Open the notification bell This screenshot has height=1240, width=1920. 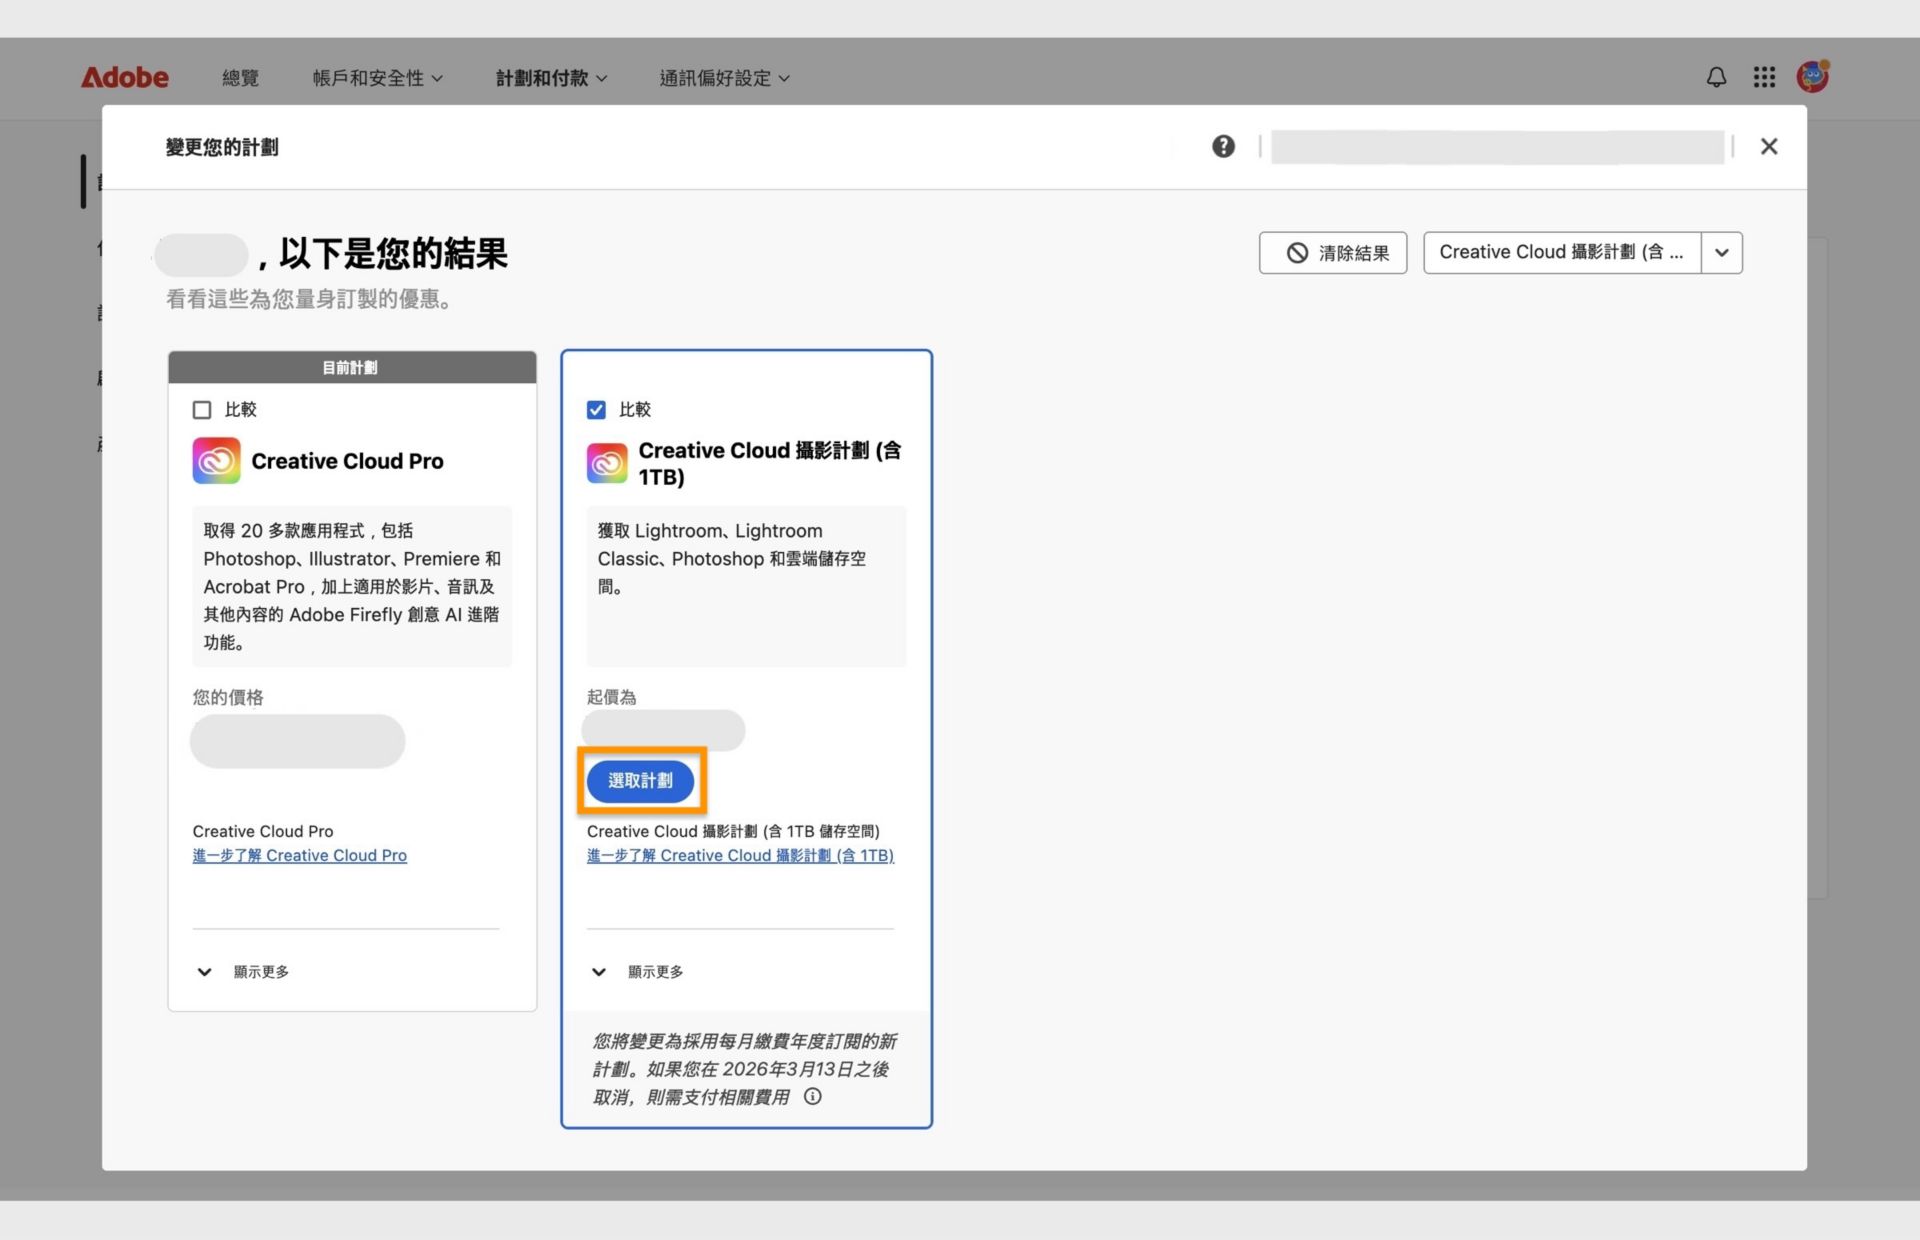[1716, 77]
